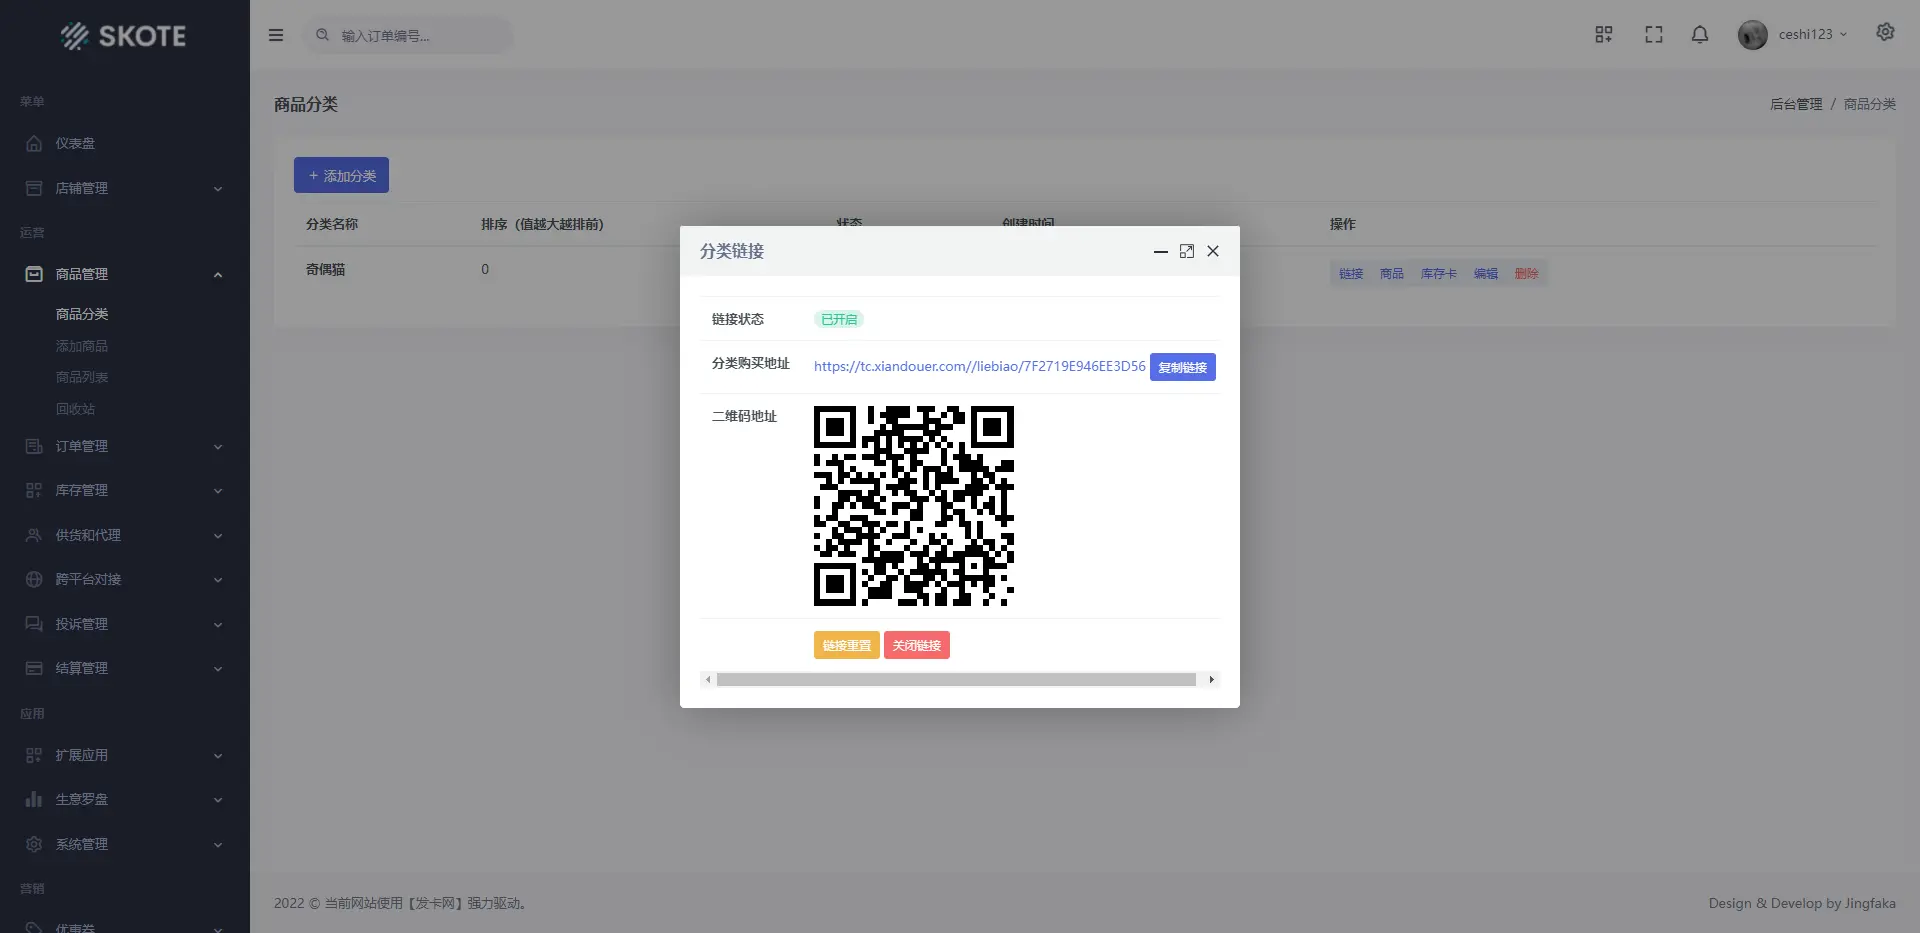Click the system management gear icon
Image resolution: width=1920 pixels, height=933 pixels.
(x=34, y=844)
